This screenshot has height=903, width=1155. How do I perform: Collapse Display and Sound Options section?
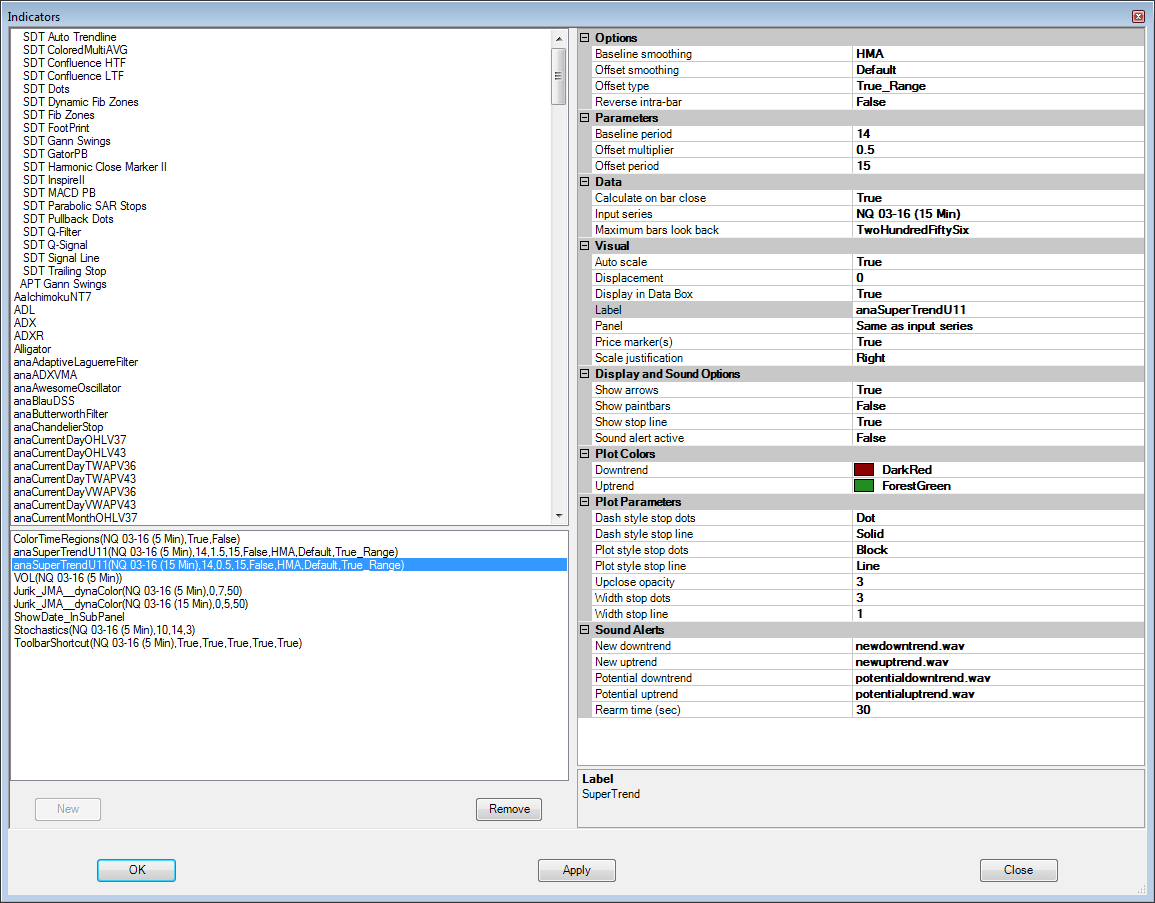tap(585, 374)
